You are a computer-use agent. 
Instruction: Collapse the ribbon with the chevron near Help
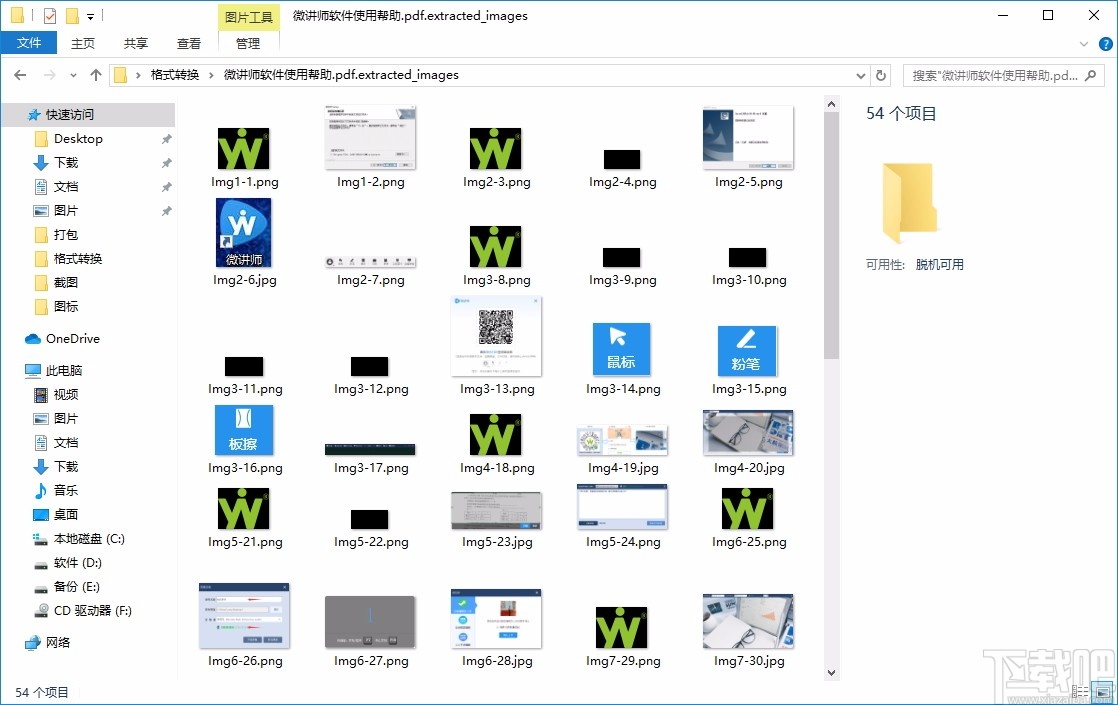(1084, 43)
